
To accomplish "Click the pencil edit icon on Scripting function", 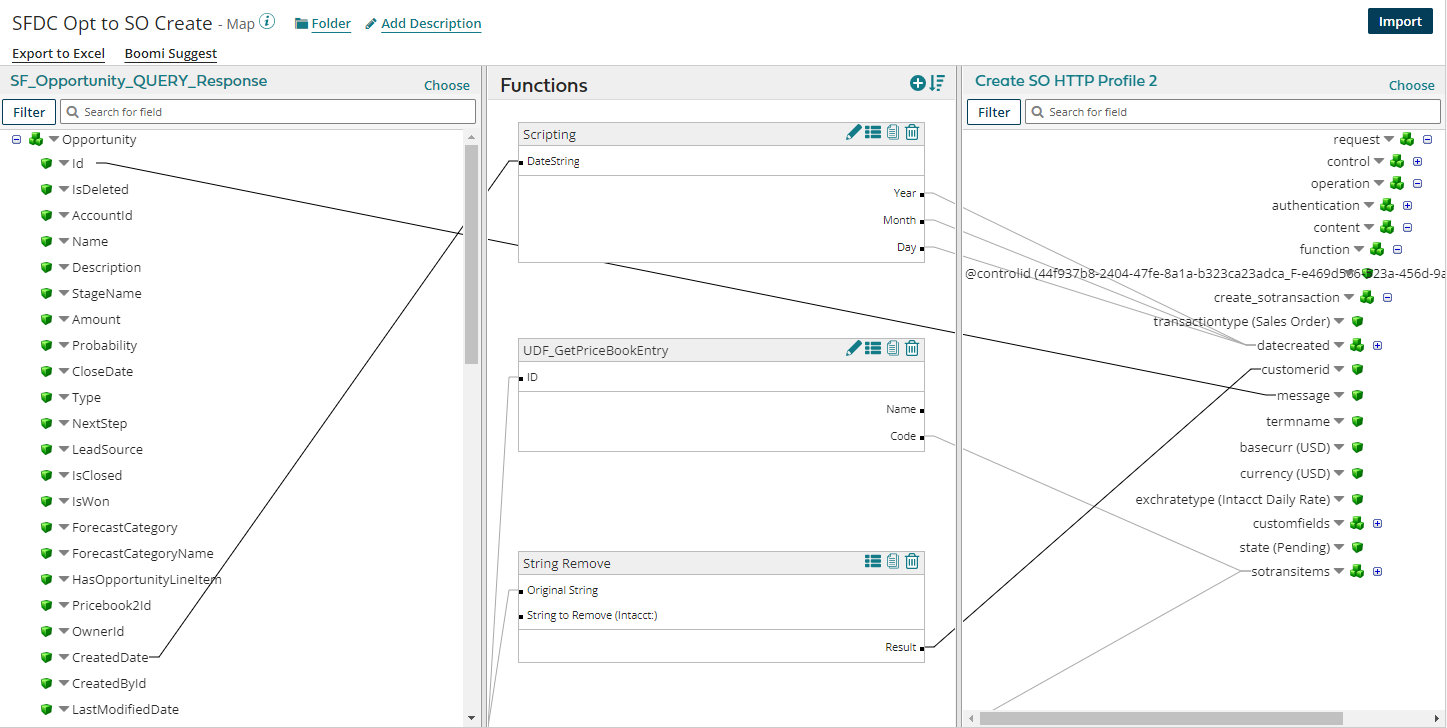I will (x=853, y=132).
